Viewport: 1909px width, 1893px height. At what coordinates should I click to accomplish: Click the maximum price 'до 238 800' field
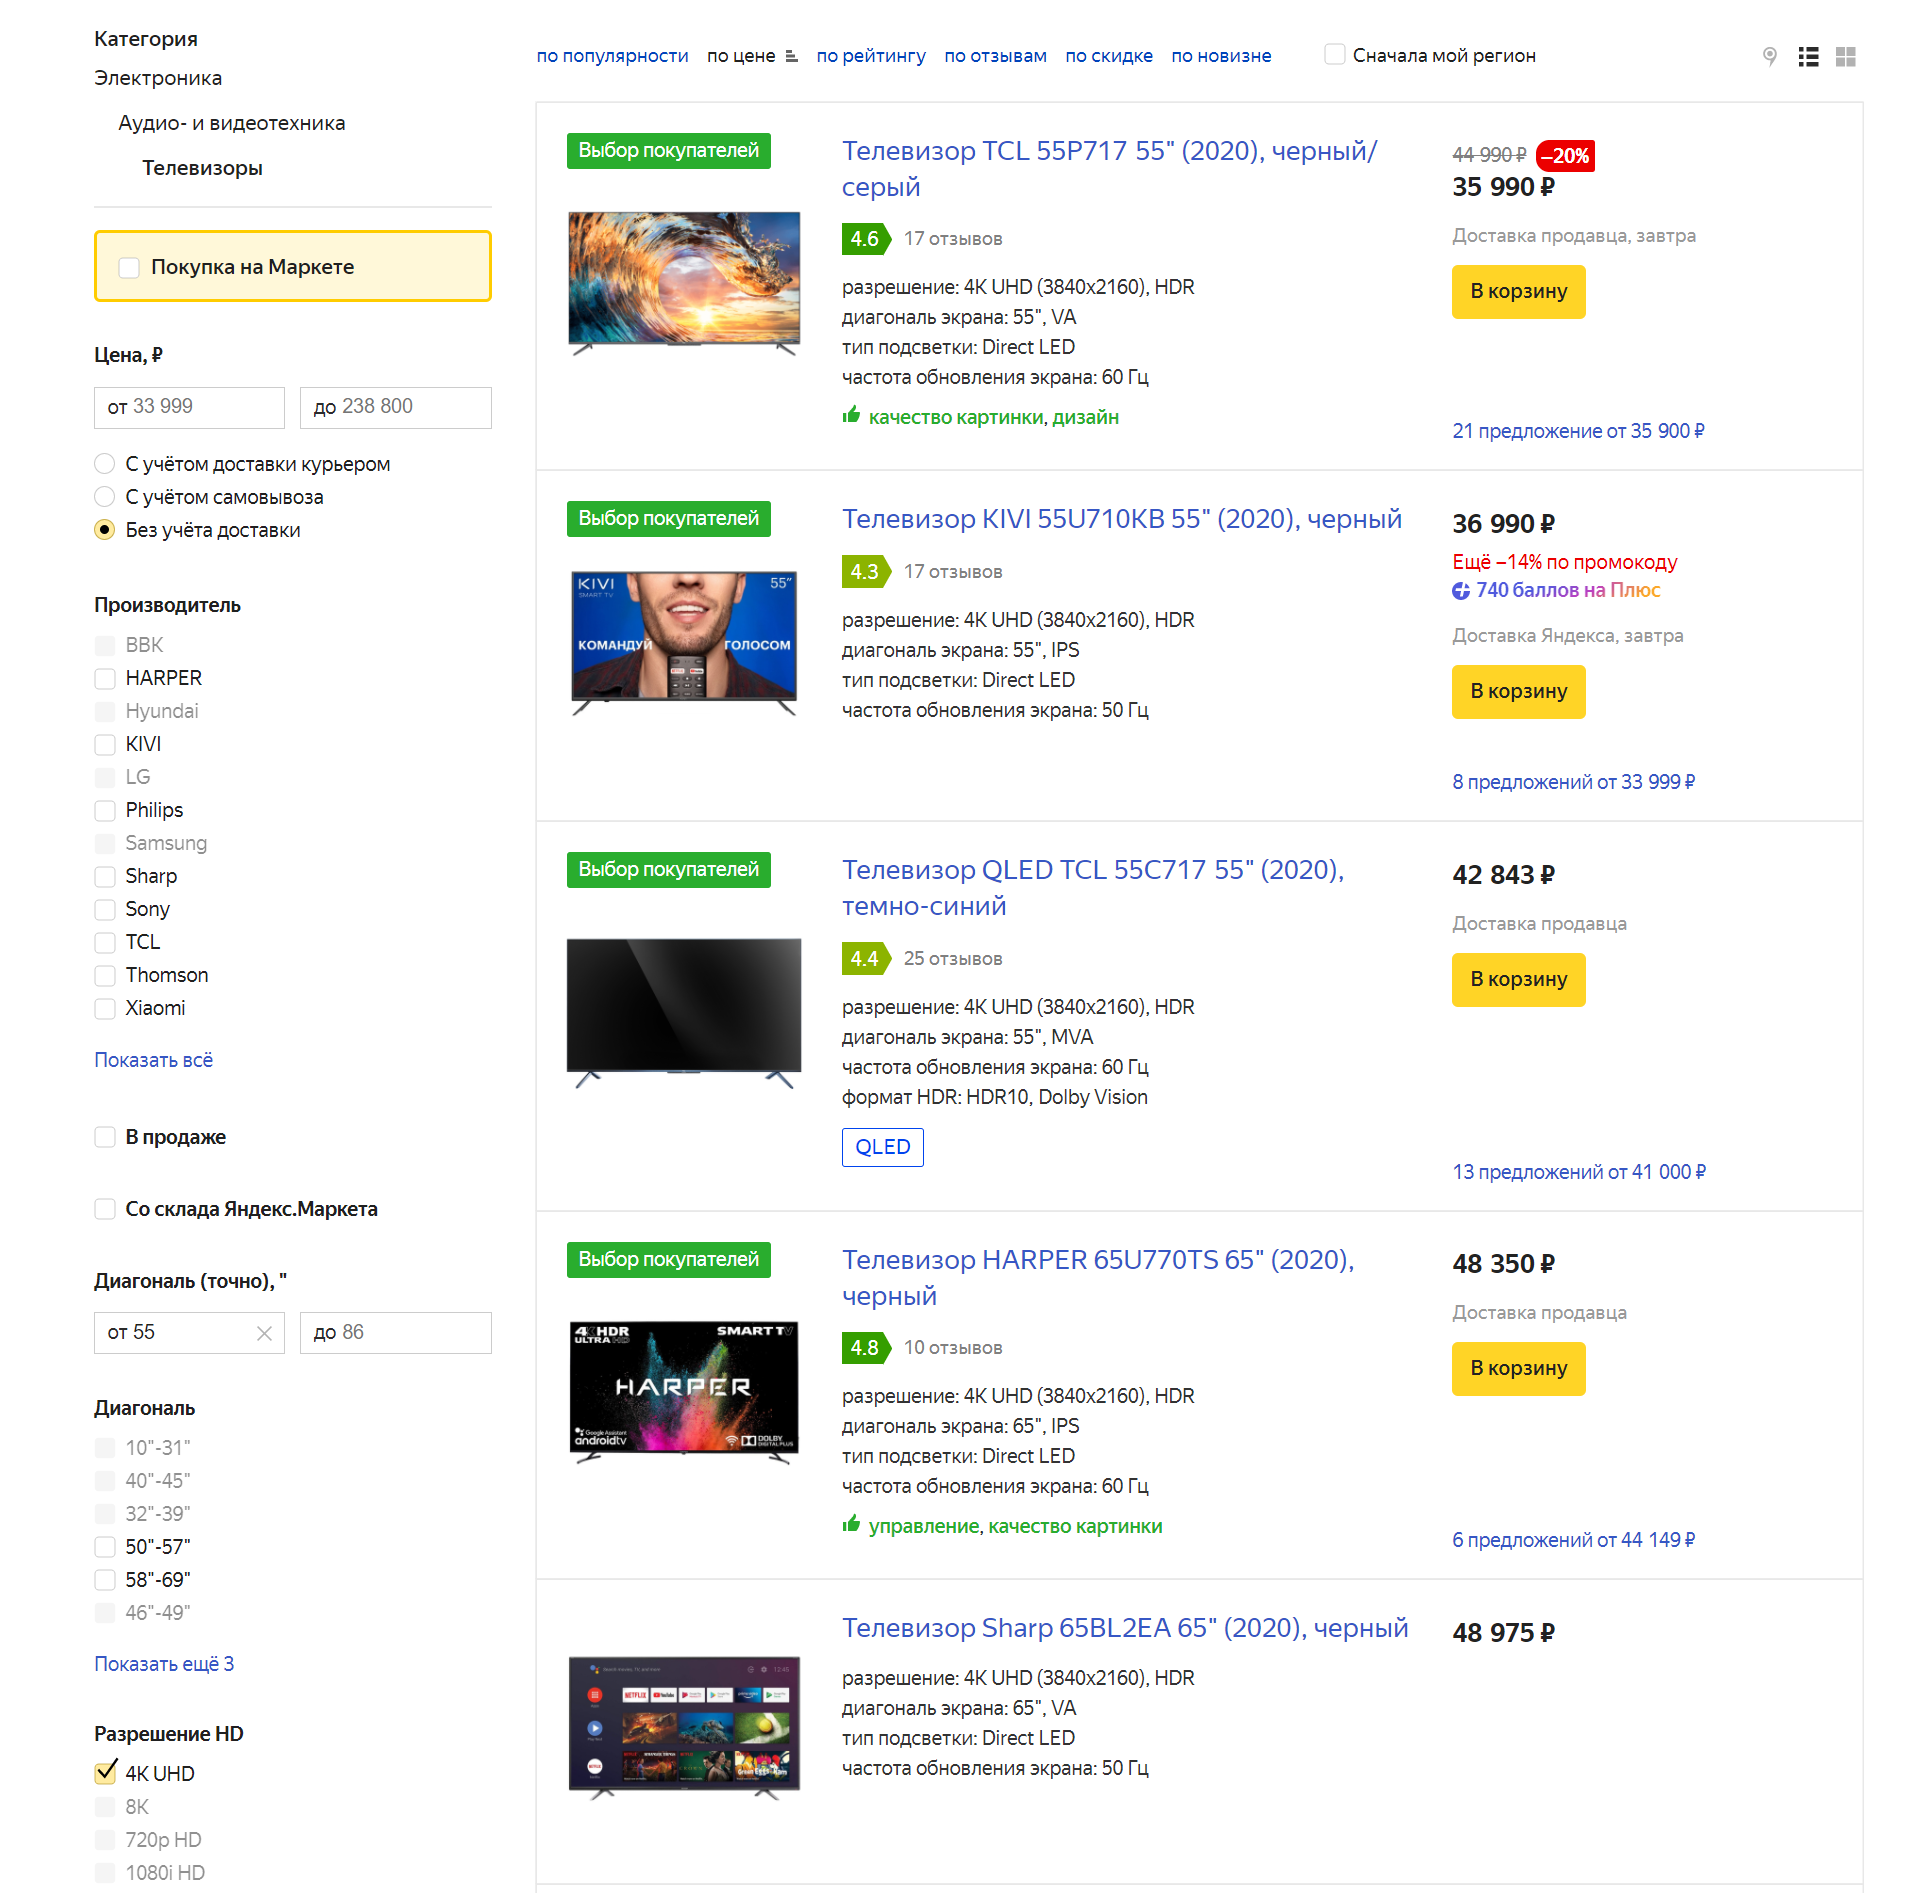click(x=395, y=407)
